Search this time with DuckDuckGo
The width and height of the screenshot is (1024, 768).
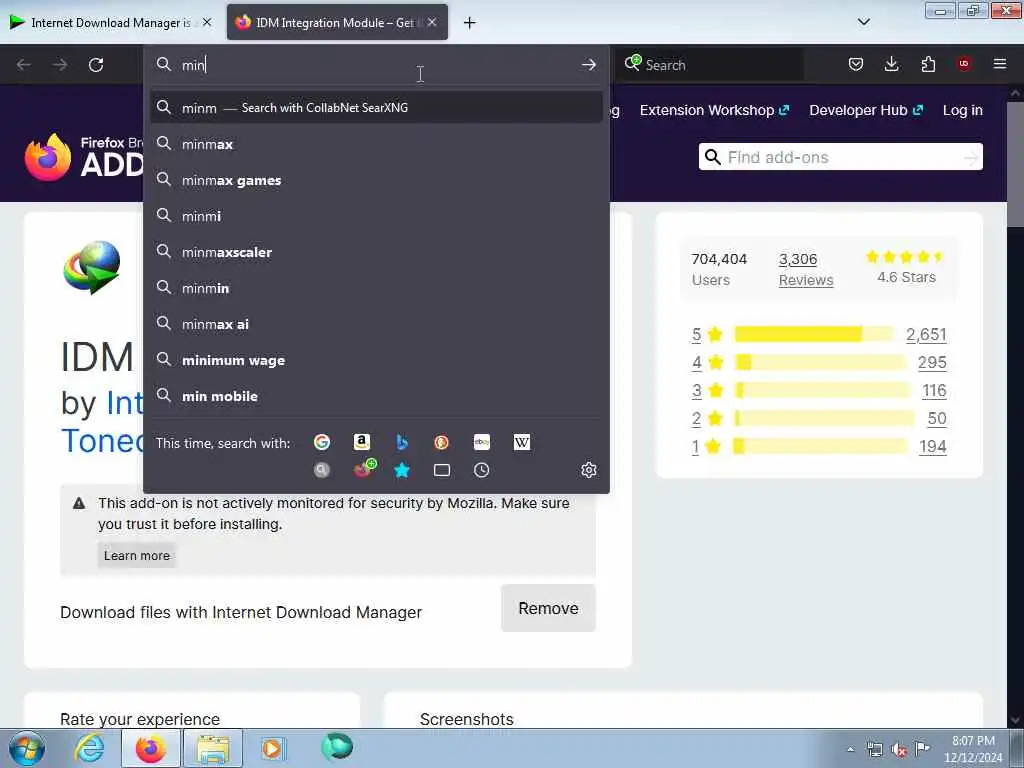(x=441, y=442)
